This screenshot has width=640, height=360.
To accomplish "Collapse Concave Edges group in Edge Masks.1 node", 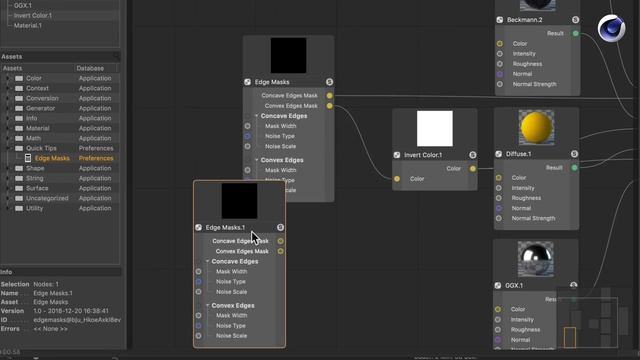I will click(207, 261).
